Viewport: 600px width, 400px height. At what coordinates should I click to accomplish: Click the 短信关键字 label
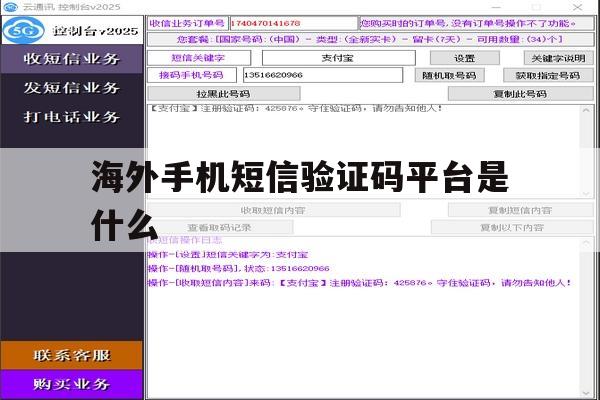click(x=199, y=58)
